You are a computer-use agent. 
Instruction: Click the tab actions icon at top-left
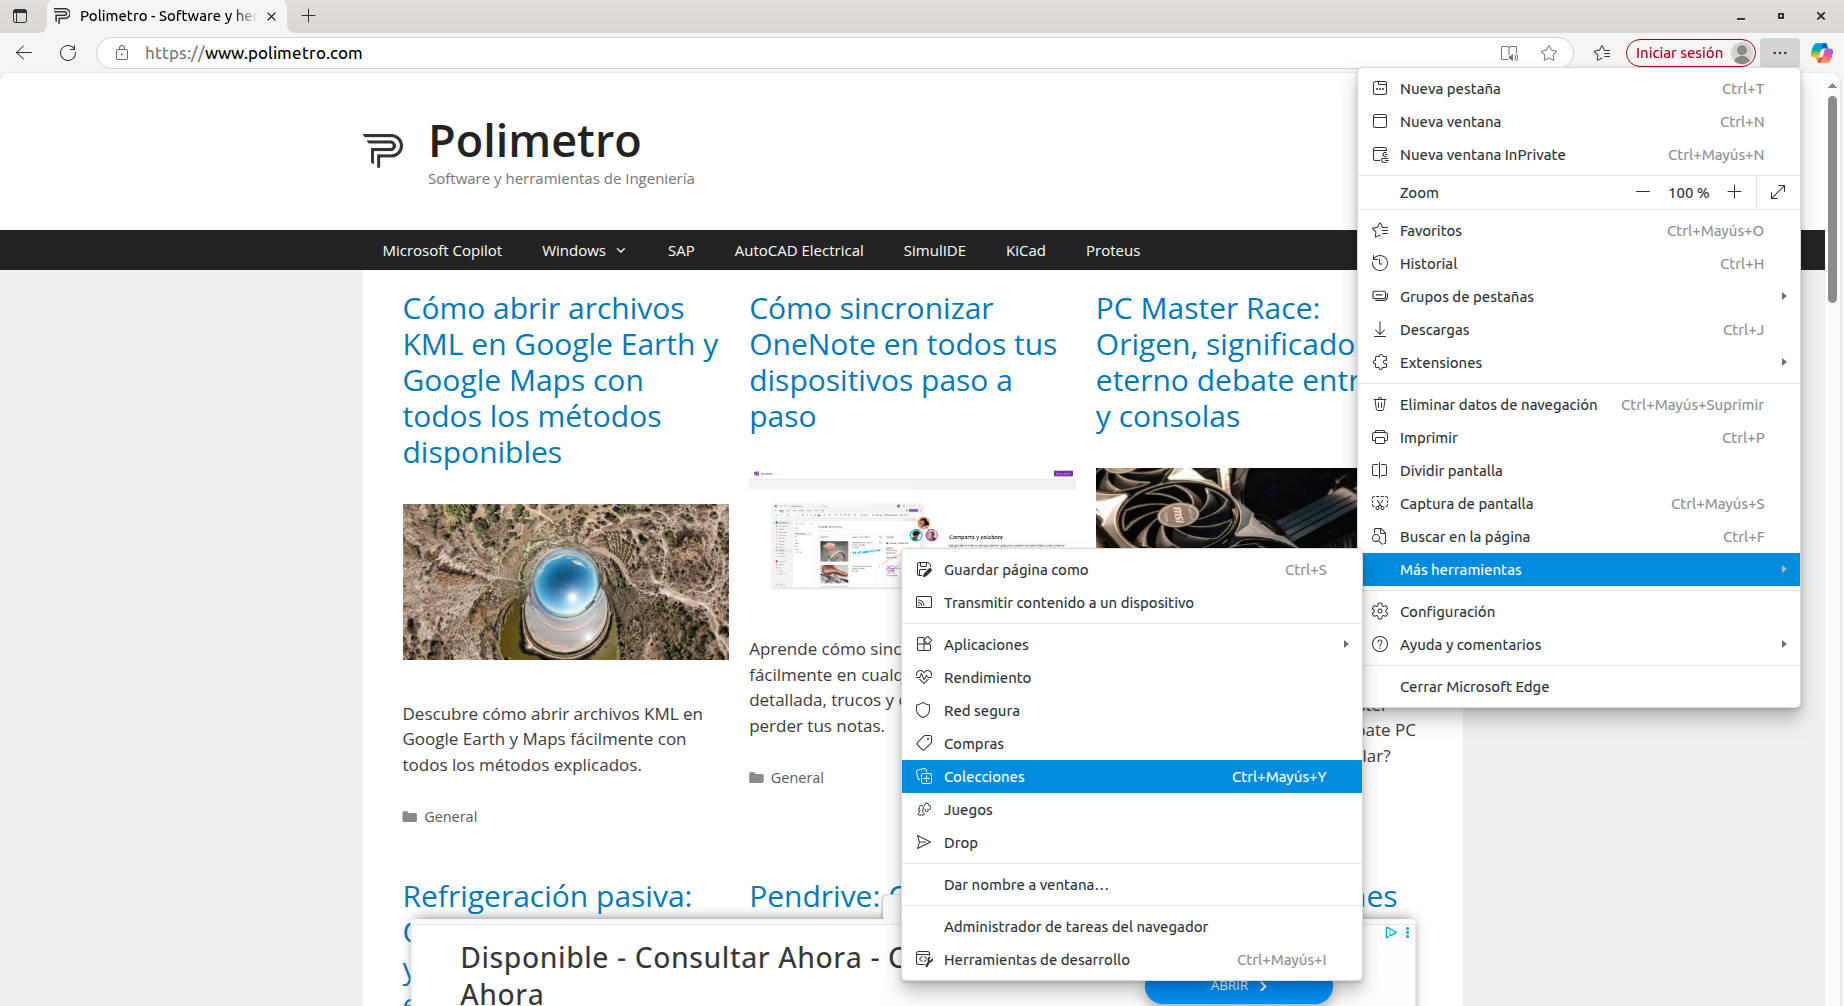tap(20, 16)
